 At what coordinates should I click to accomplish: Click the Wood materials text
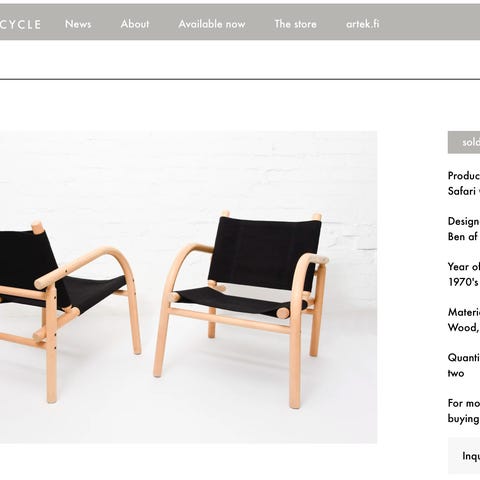[x=464, y=328]
